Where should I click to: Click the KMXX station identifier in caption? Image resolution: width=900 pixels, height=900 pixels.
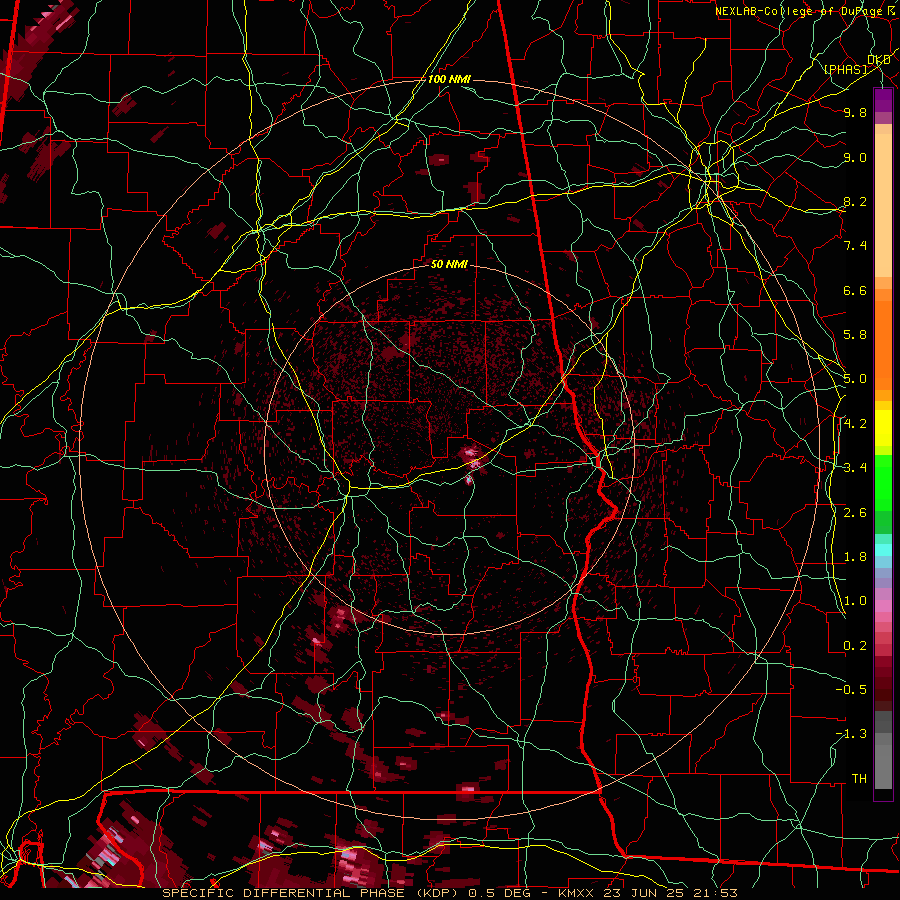point(577,893)
